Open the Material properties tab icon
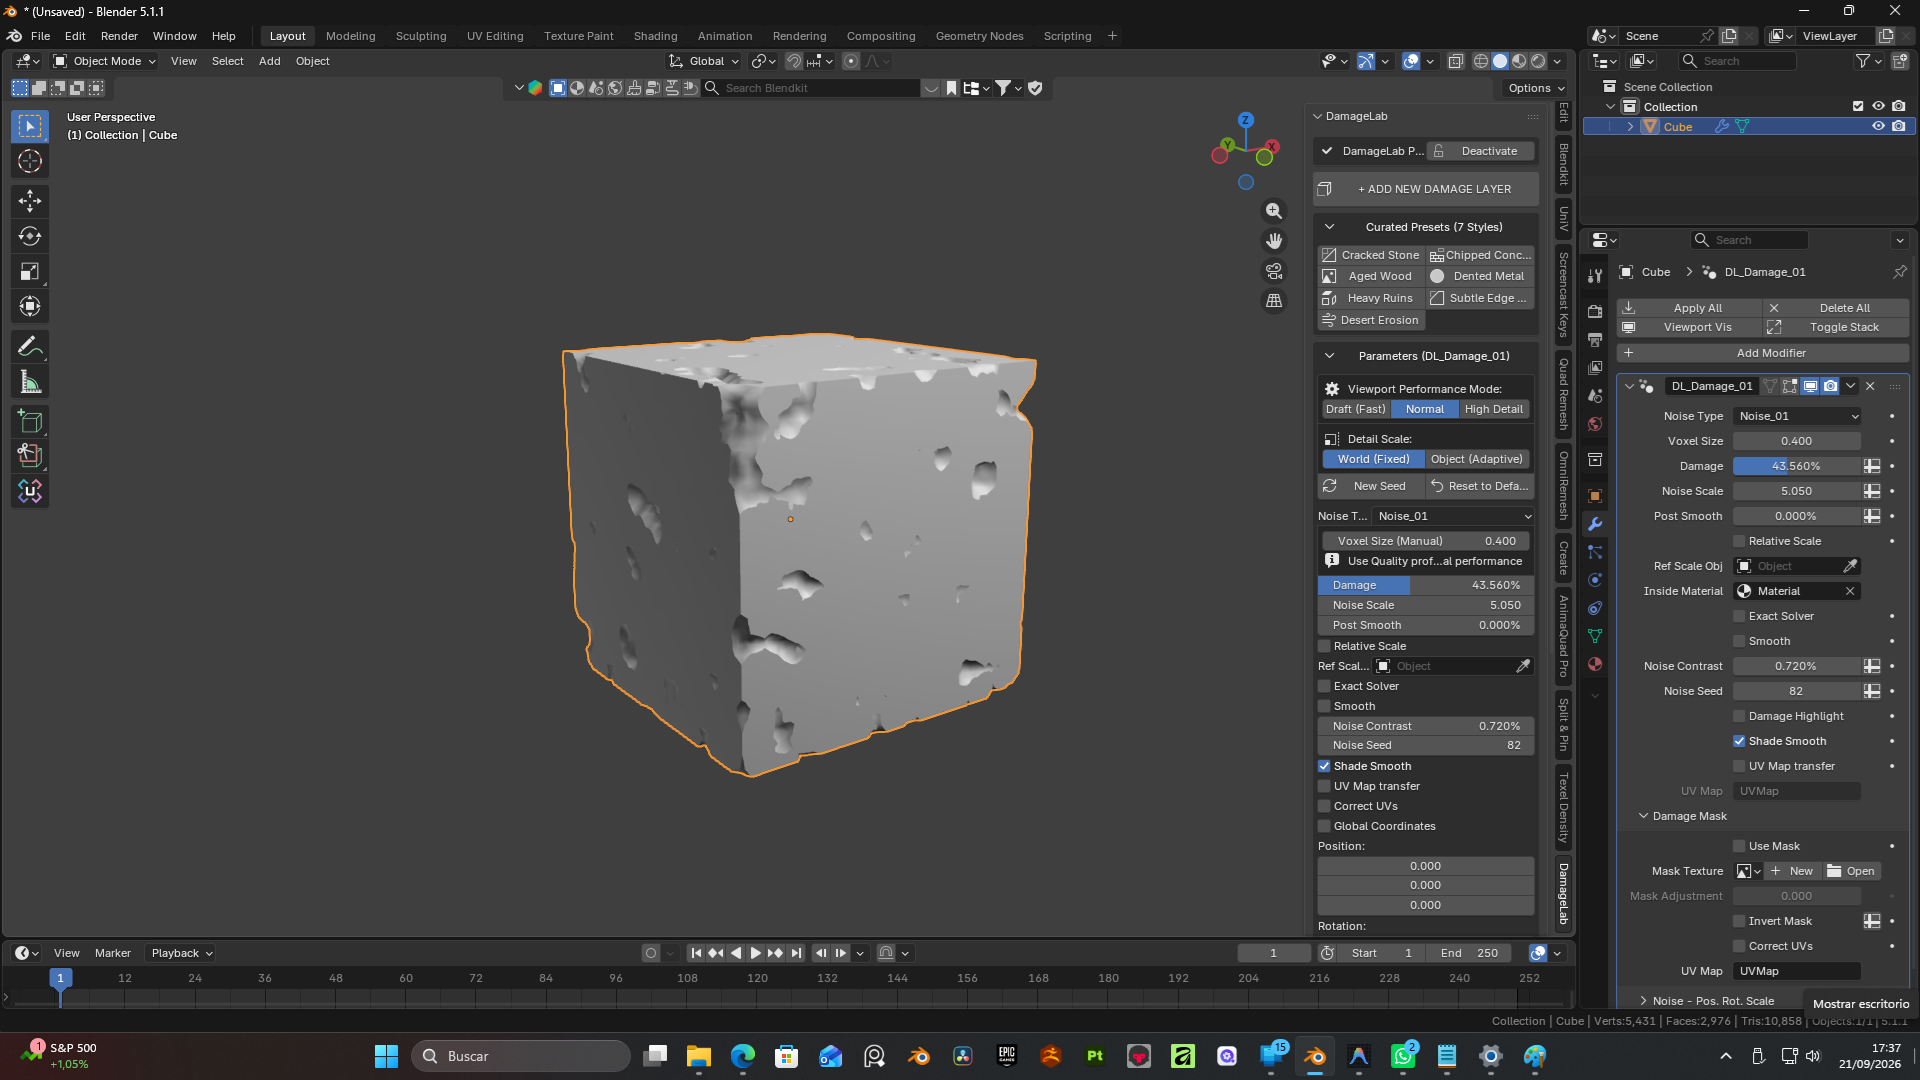 point(1595,664)
